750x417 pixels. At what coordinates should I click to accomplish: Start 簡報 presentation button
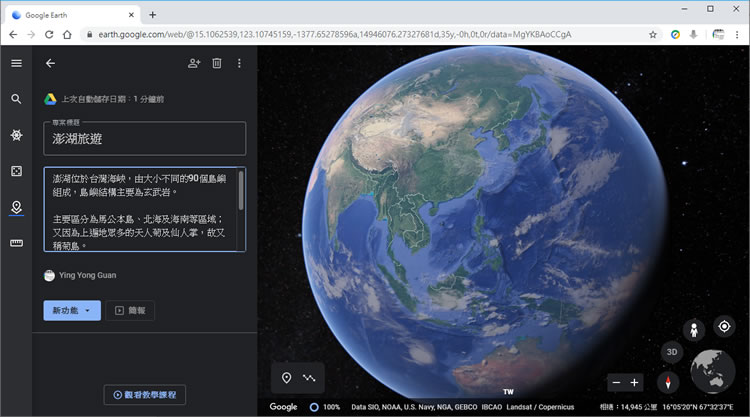point(130,310)
